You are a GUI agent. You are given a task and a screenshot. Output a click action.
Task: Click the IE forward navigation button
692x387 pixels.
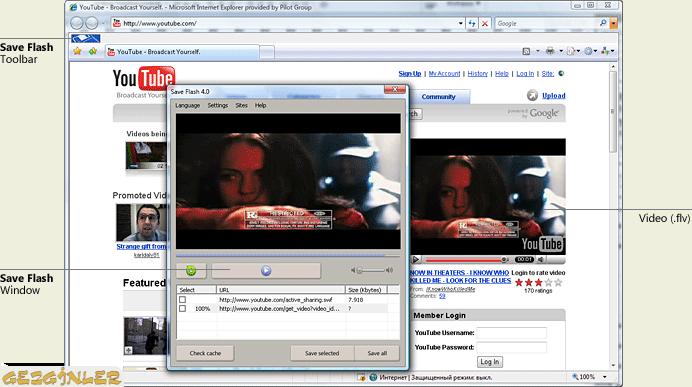pyautogui.click(x=91, y=23)
